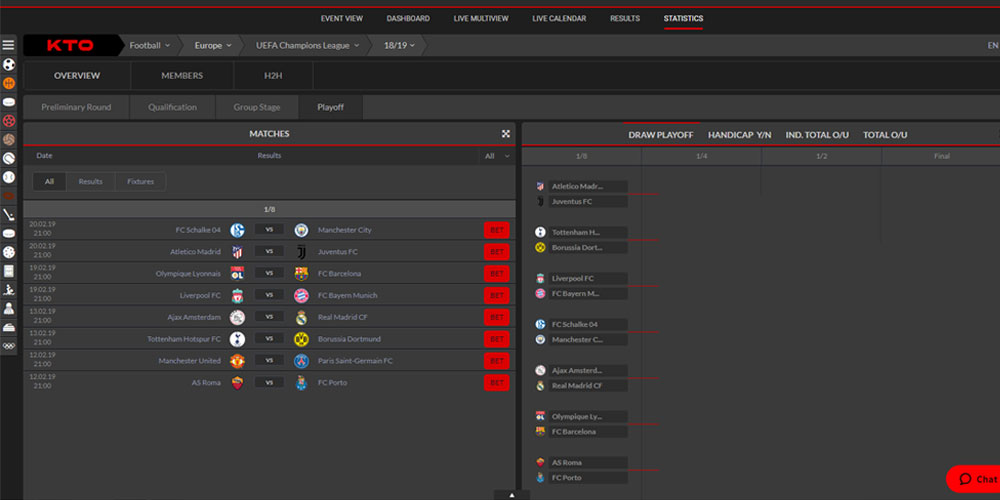The width and height of the screenshot is (1000, 500).
Task: Open the Football sport dropdown
Action: tap(149, 46)
